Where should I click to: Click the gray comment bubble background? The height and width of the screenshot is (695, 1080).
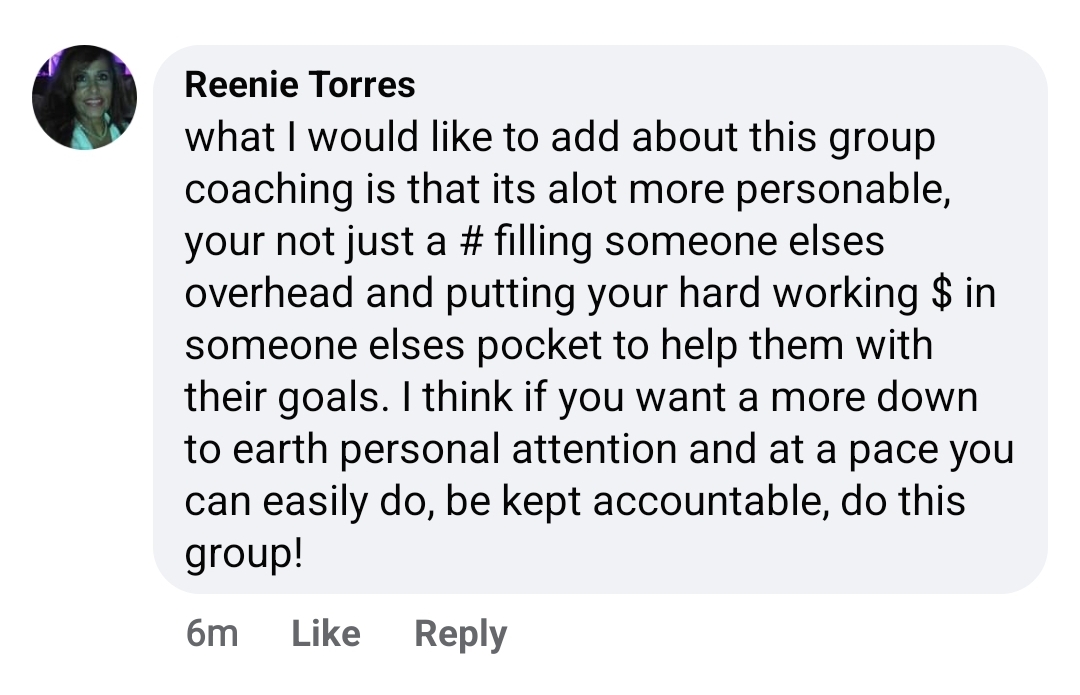tap(1000, 540)
